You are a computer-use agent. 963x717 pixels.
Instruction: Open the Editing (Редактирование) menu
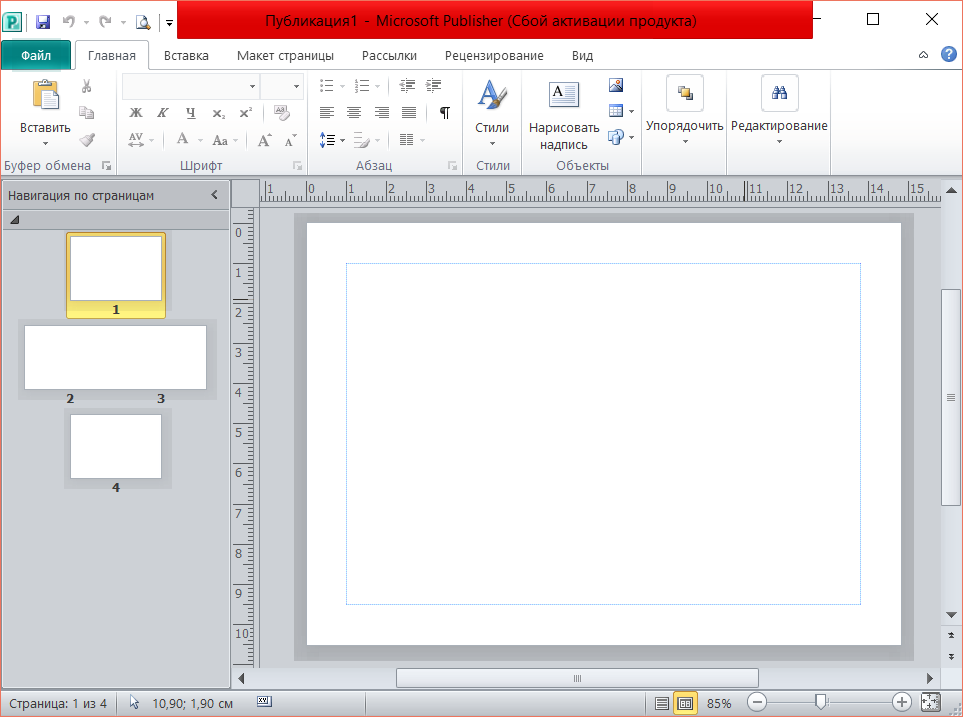tap(779, 111)
